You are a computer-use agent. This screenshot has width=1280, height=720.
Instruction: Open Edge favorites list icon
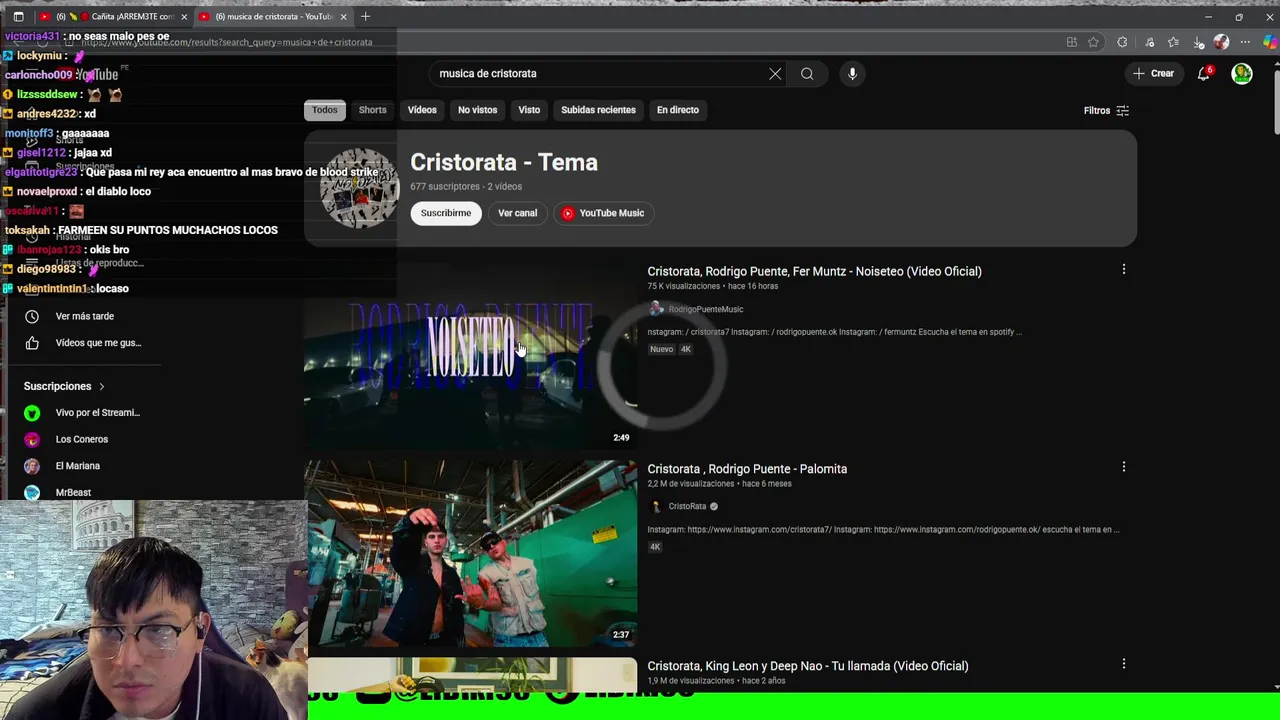tap(1173, 42)
